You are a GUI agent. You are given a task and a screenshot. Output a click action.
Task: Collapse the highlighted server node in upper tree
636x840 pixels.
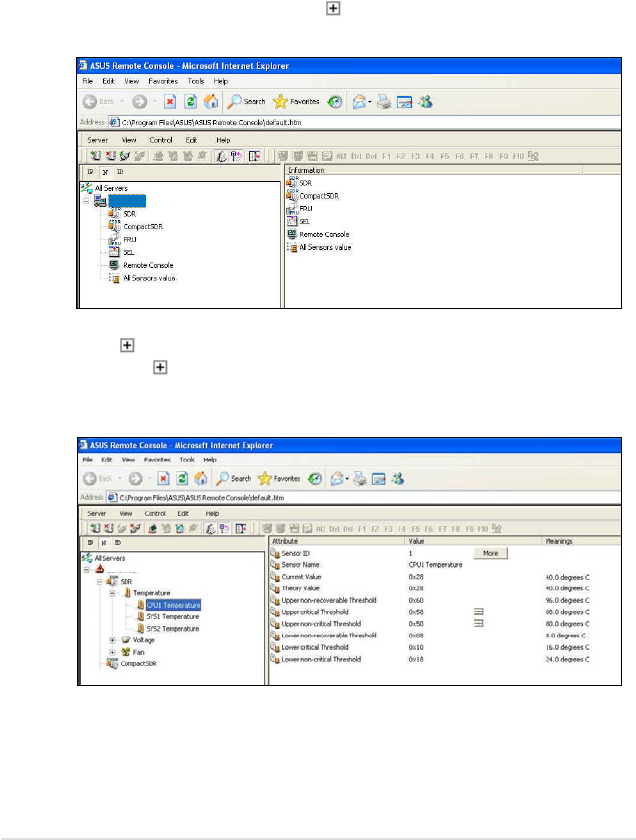click(x=86, y=201)
